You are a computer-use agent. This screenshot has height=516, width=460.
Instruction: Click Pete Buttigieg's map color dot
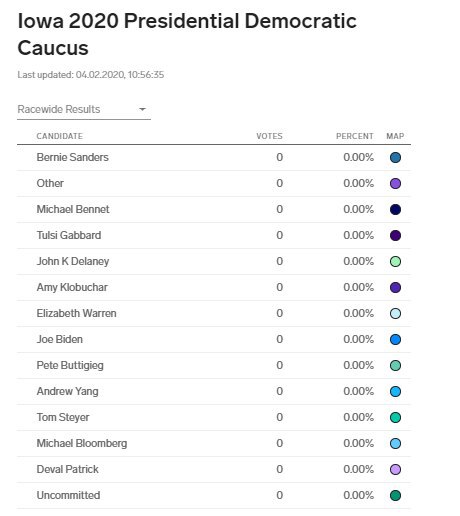pos(395,365)
